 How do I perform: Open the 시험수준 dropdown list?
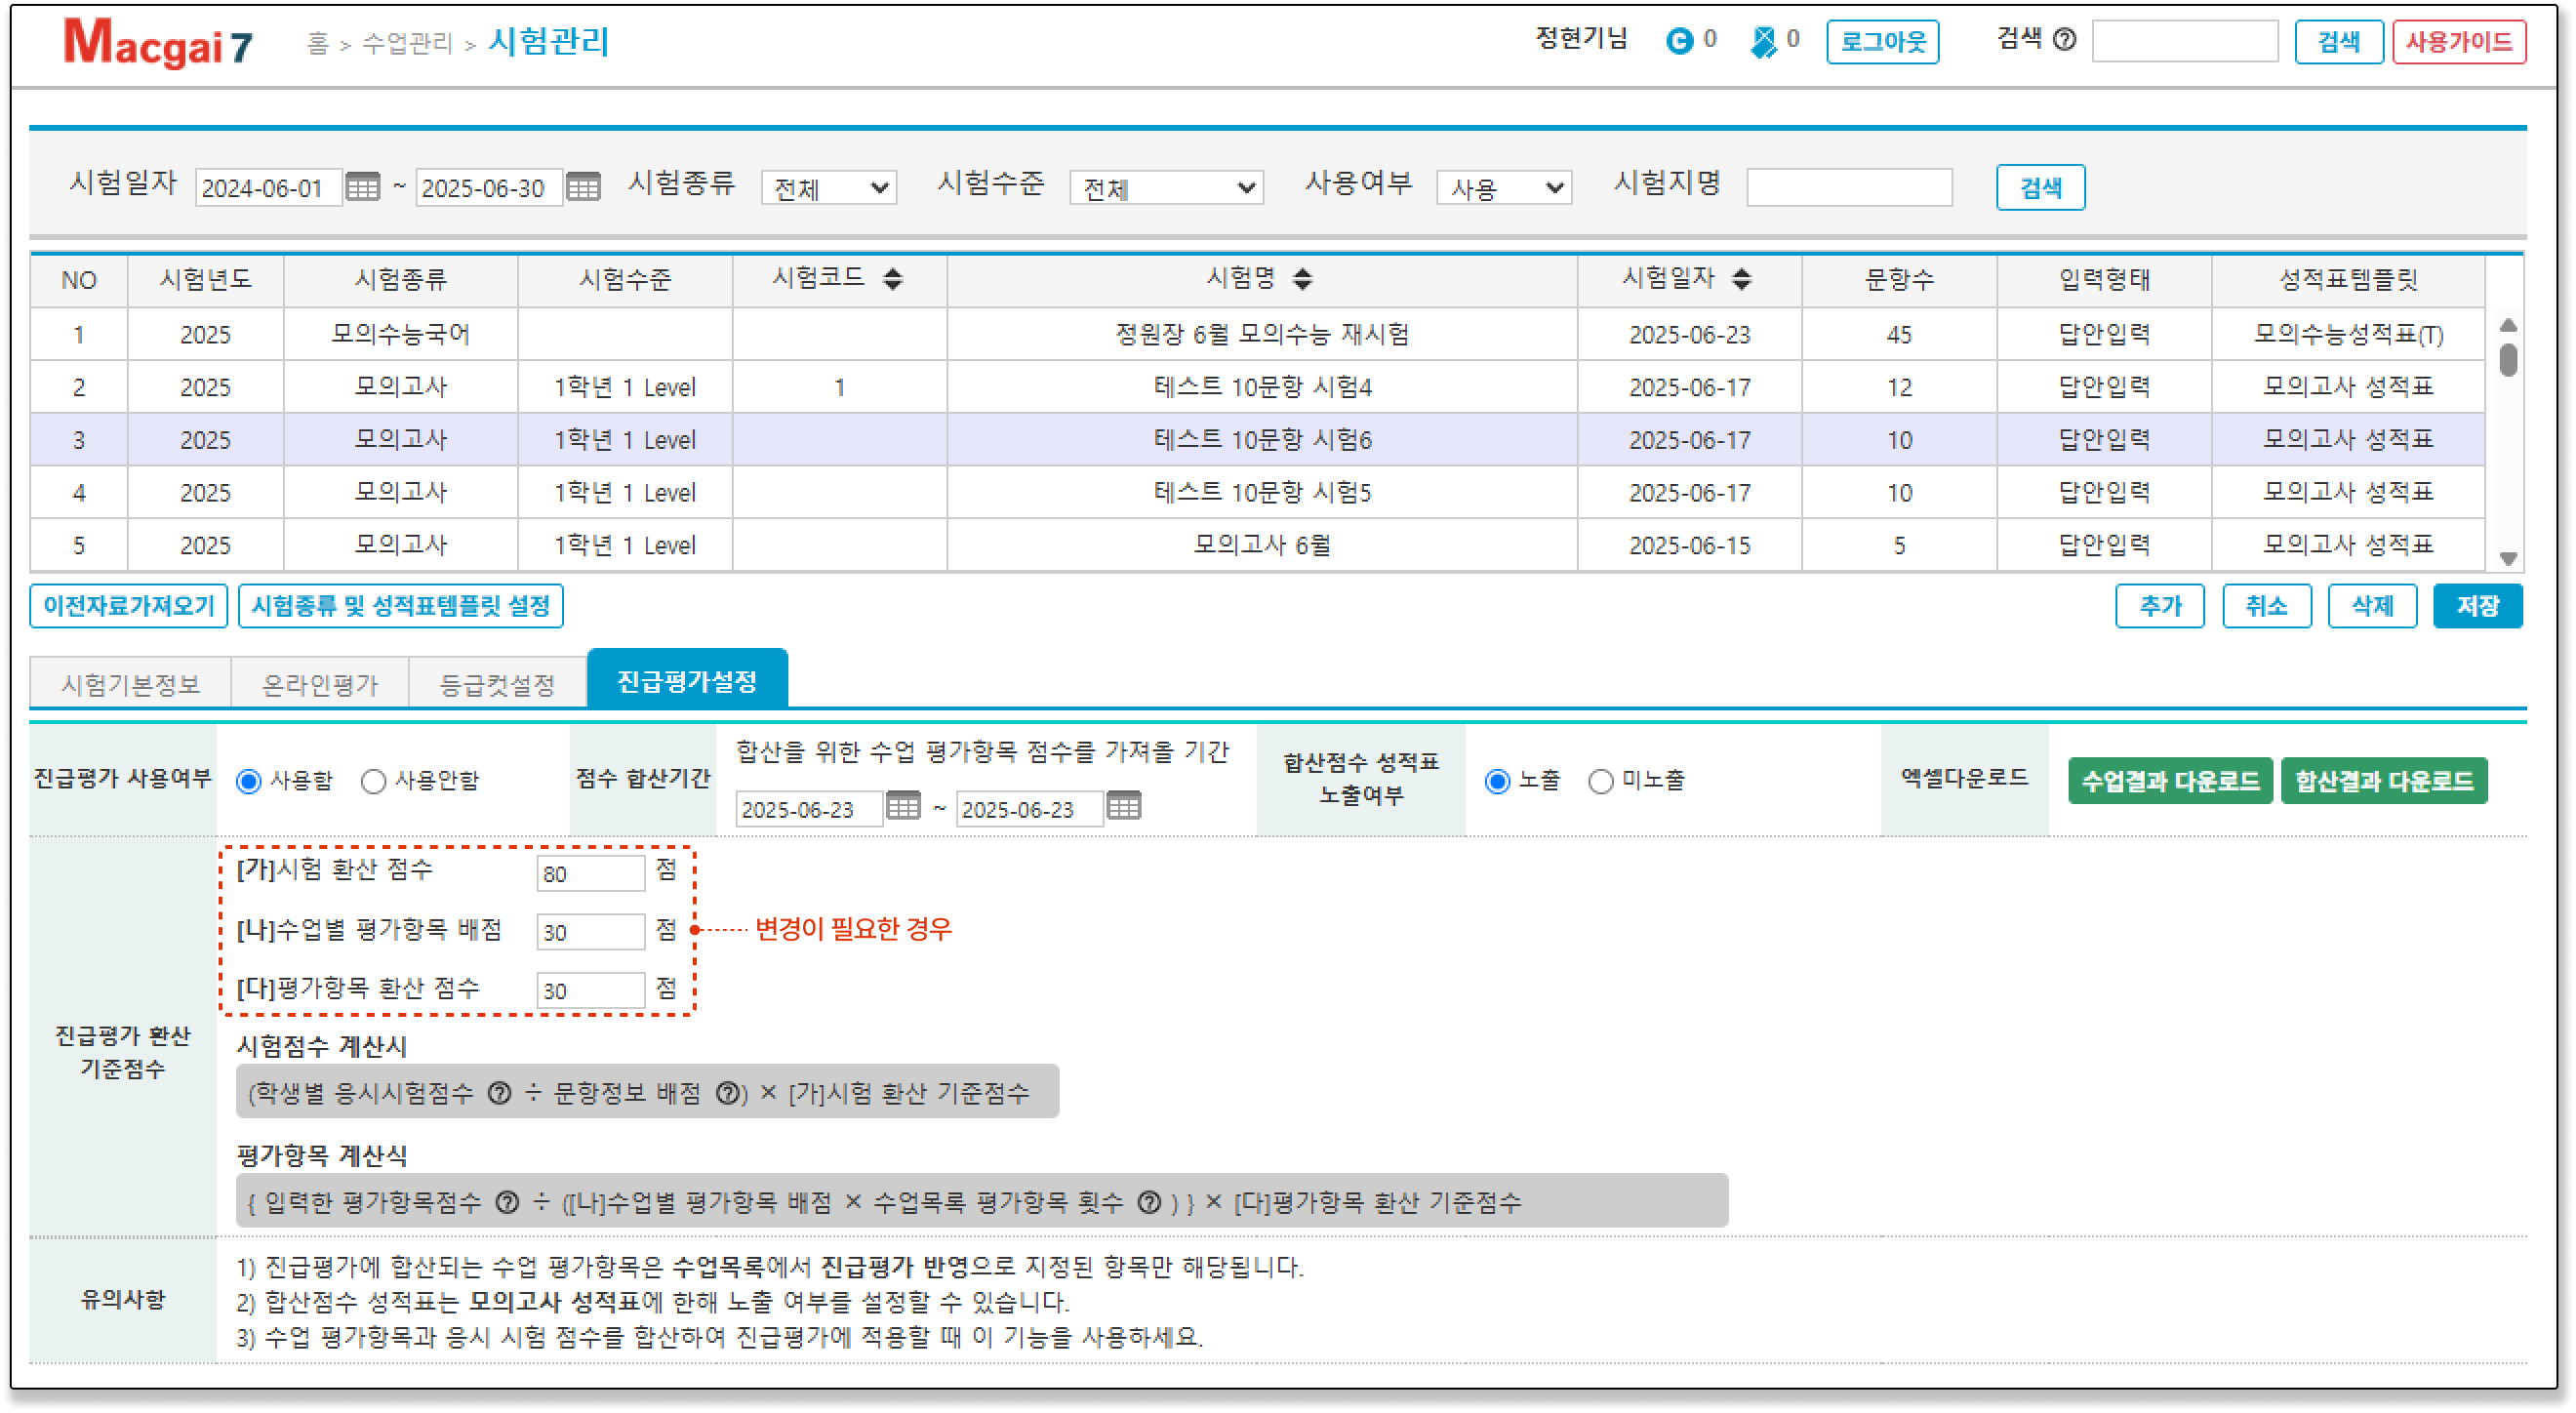pyautogui.click(x=1166, y=188)
